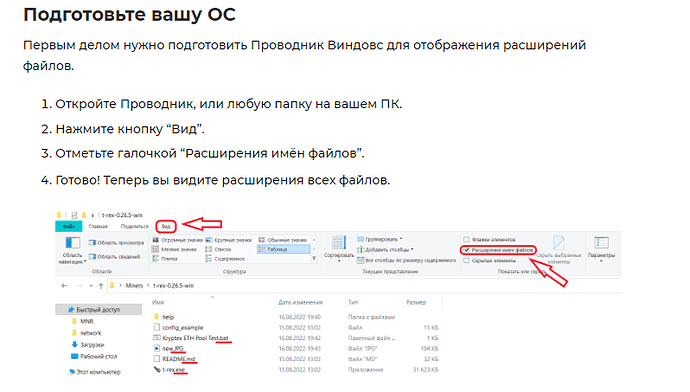Sort by Тип column header

coord(353,302)
